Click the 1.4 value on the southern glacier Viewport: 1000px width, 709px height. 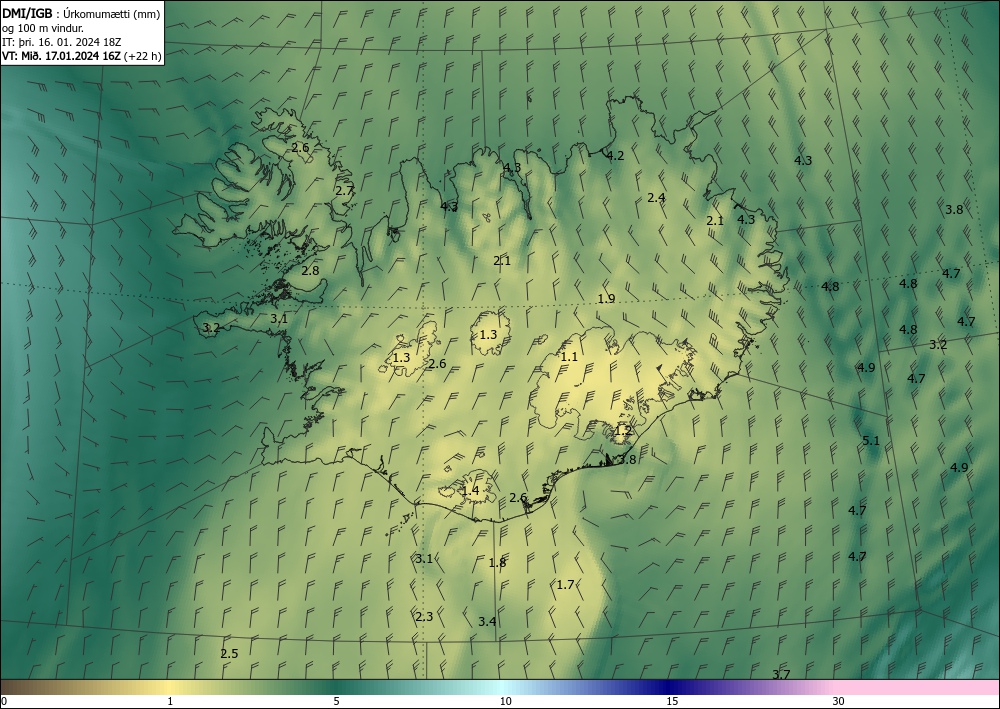(x=470, y=491)
